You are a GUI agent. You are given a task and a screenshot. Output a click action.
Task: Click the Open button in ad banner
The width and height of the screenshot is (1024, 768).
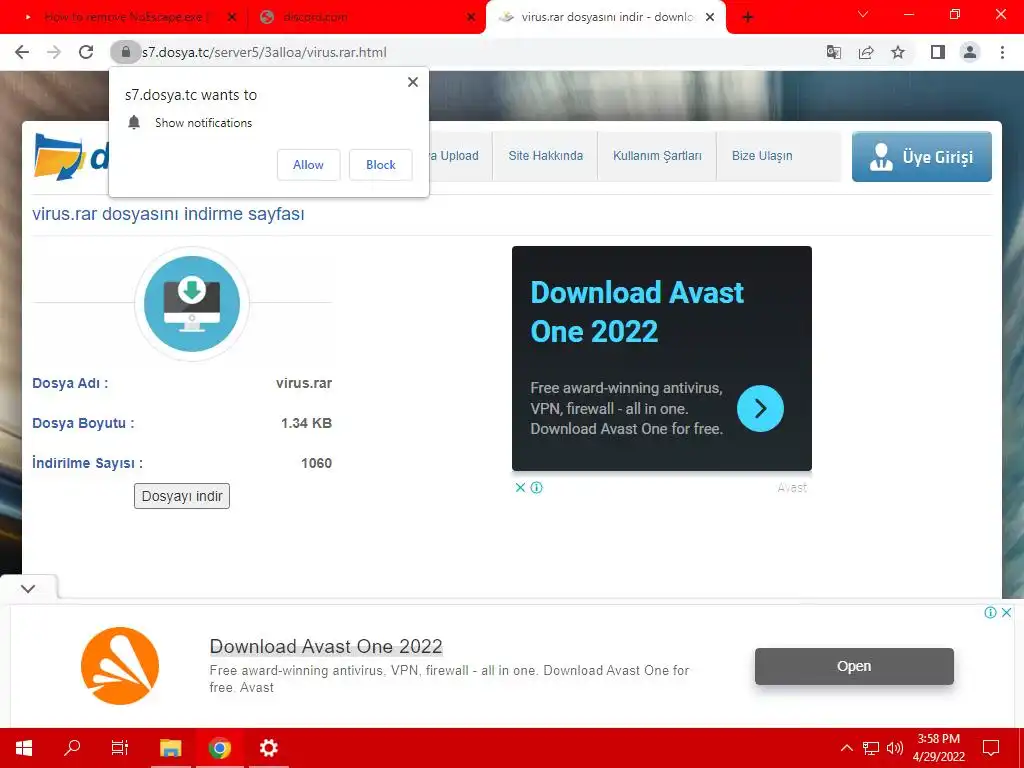854,666
